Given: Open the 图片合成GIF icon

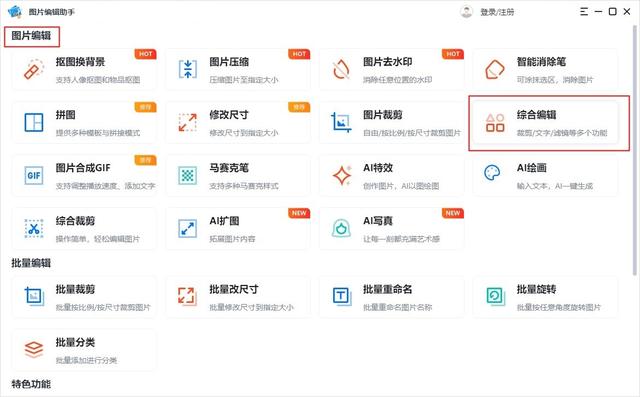Looking at the screenshot, I should [x=34, y=175].
